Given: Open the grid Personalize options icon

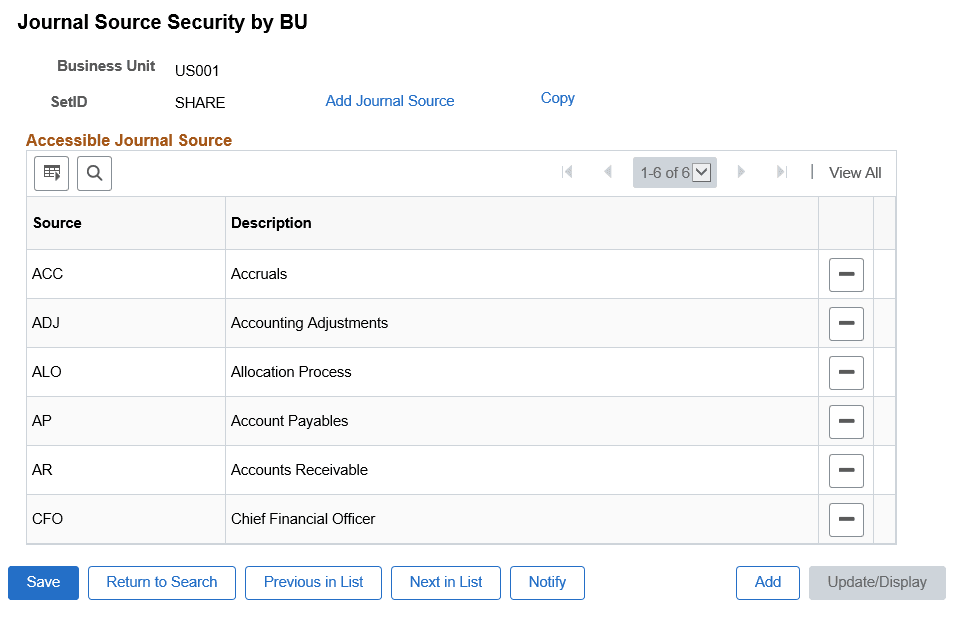Looking at the screenshot, I should [51, 173].
